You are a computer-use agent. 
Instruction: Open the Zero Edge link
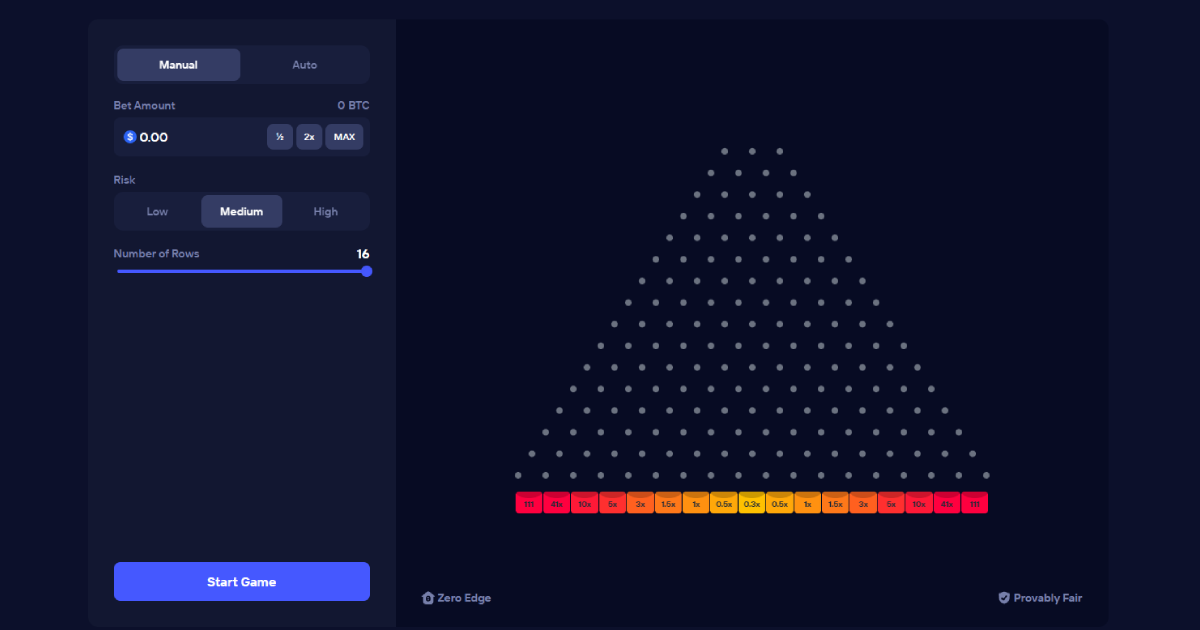click(464, 598)
